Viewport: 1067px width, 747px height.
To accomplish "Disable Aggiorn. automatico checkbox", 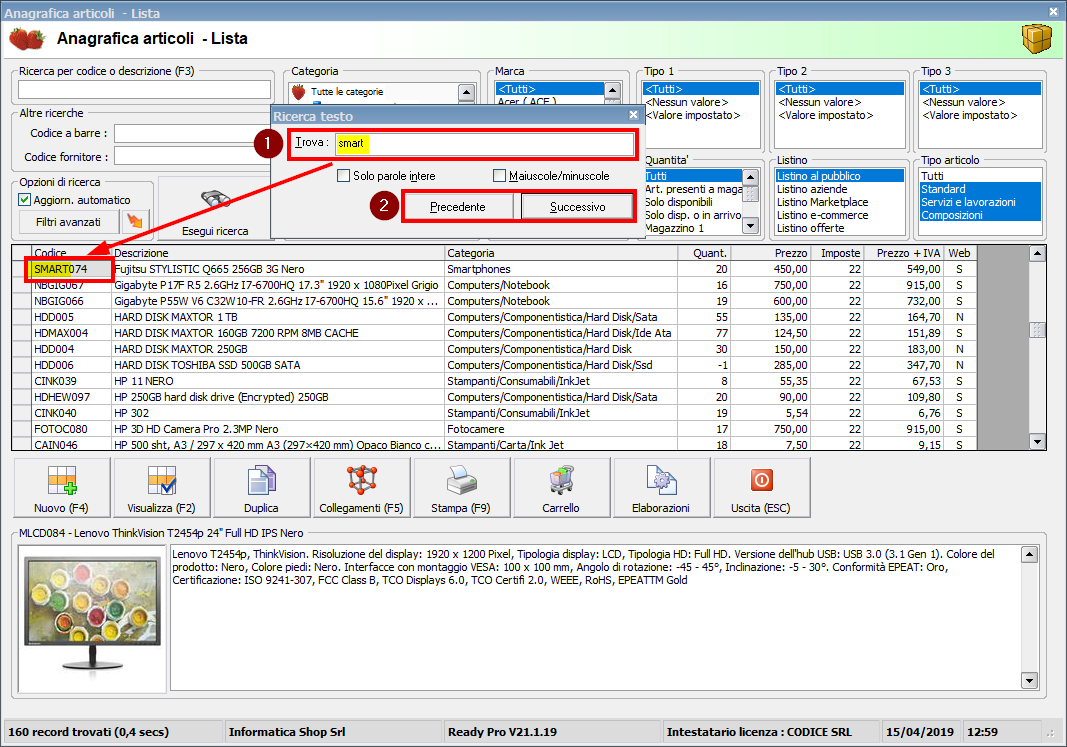I will point(24,199).
